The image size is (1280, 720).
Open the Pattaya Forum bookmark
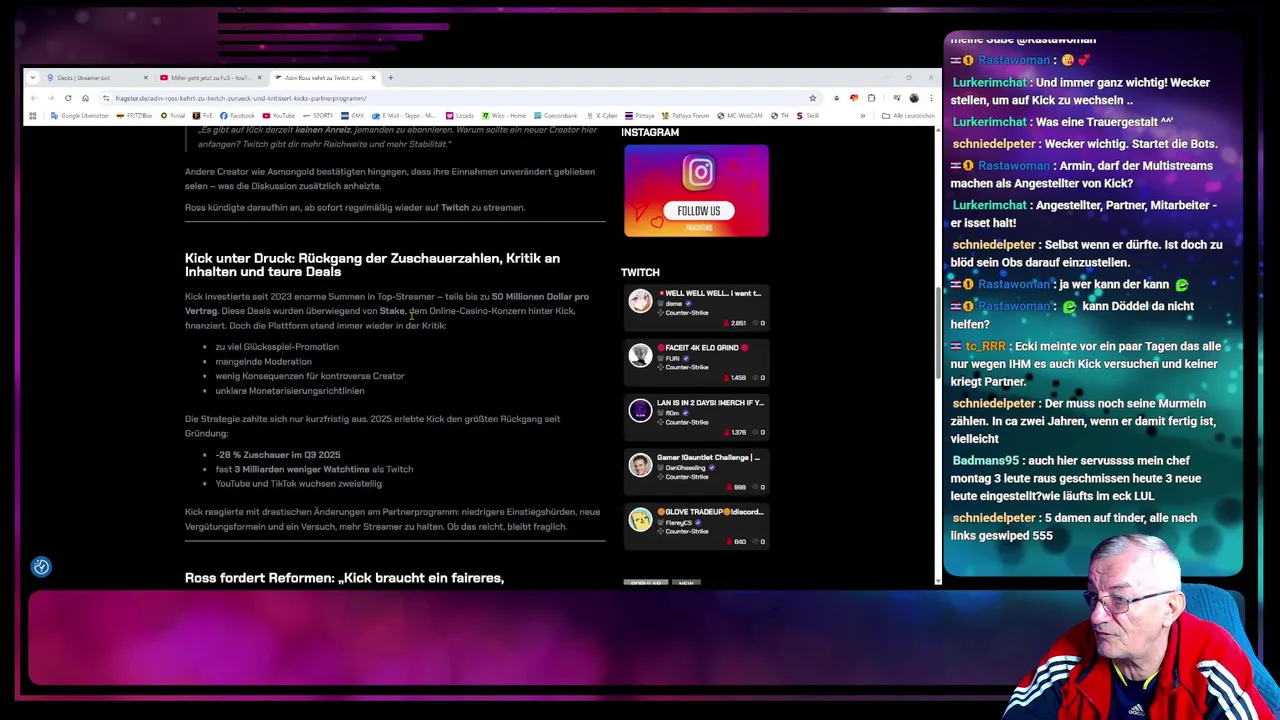[687, 116]
